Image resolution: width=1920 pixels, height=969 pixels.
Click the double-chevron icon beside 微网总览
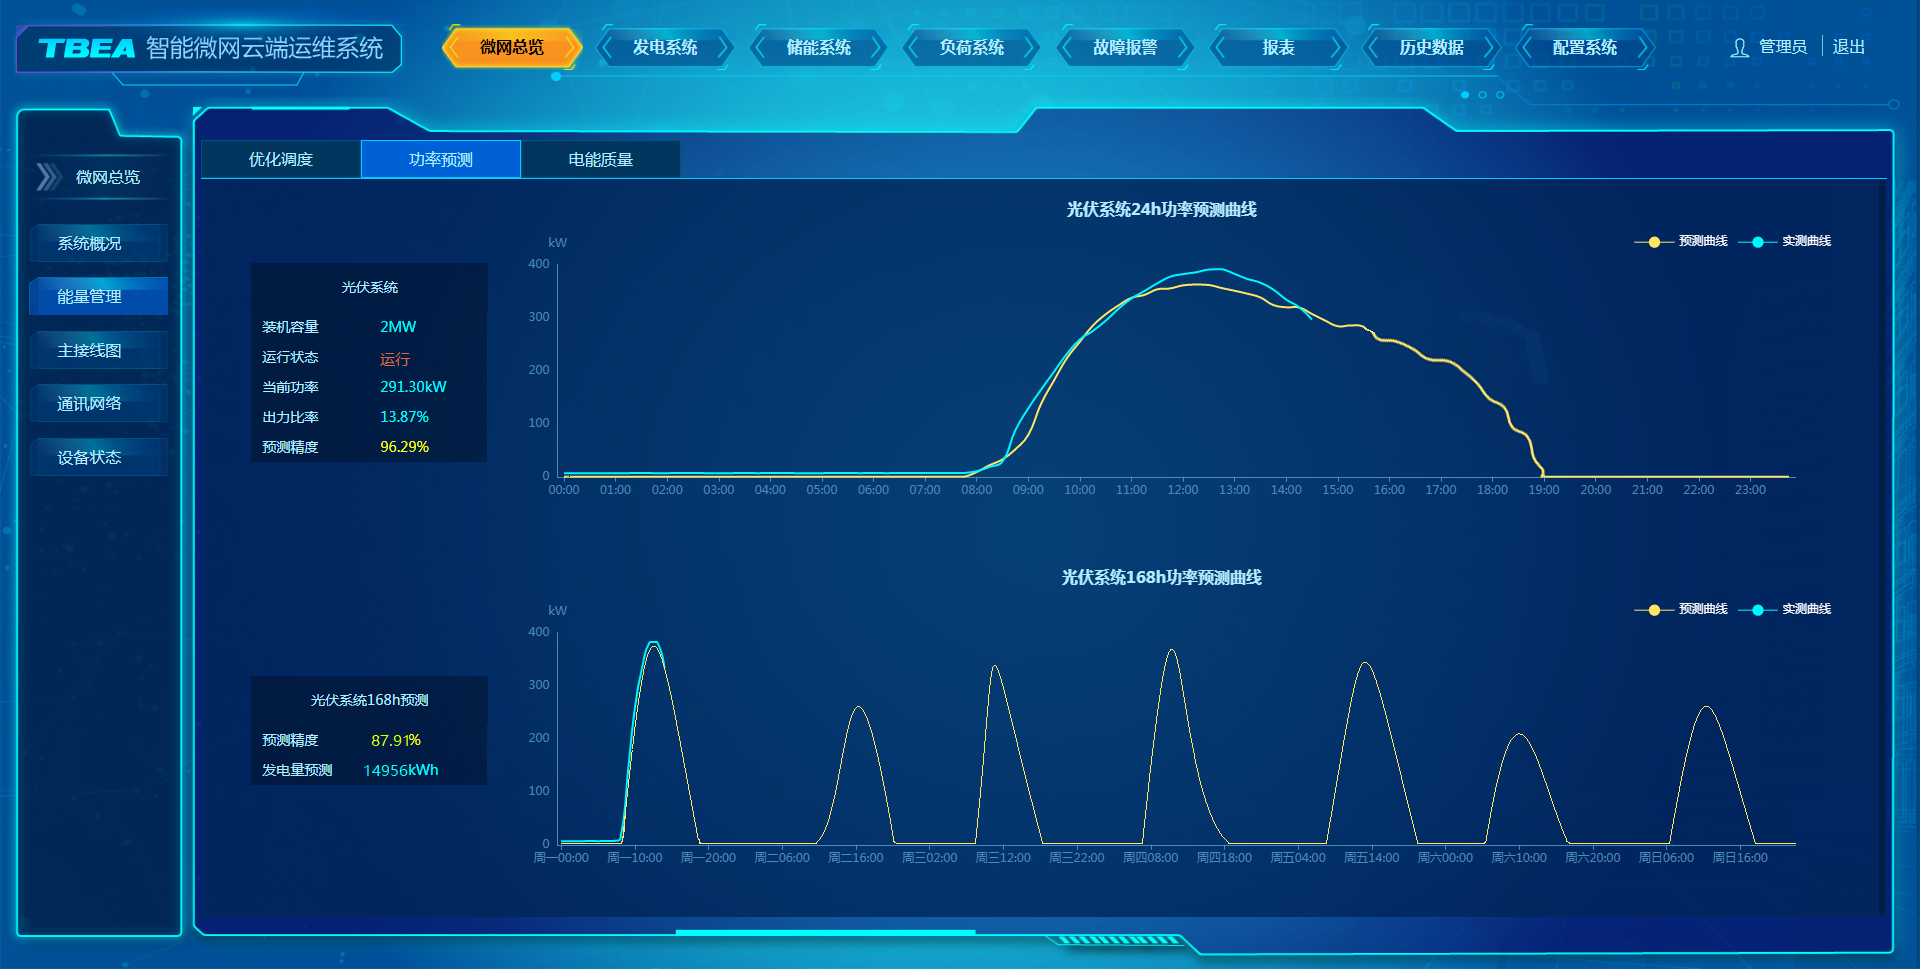click(48, 177)
